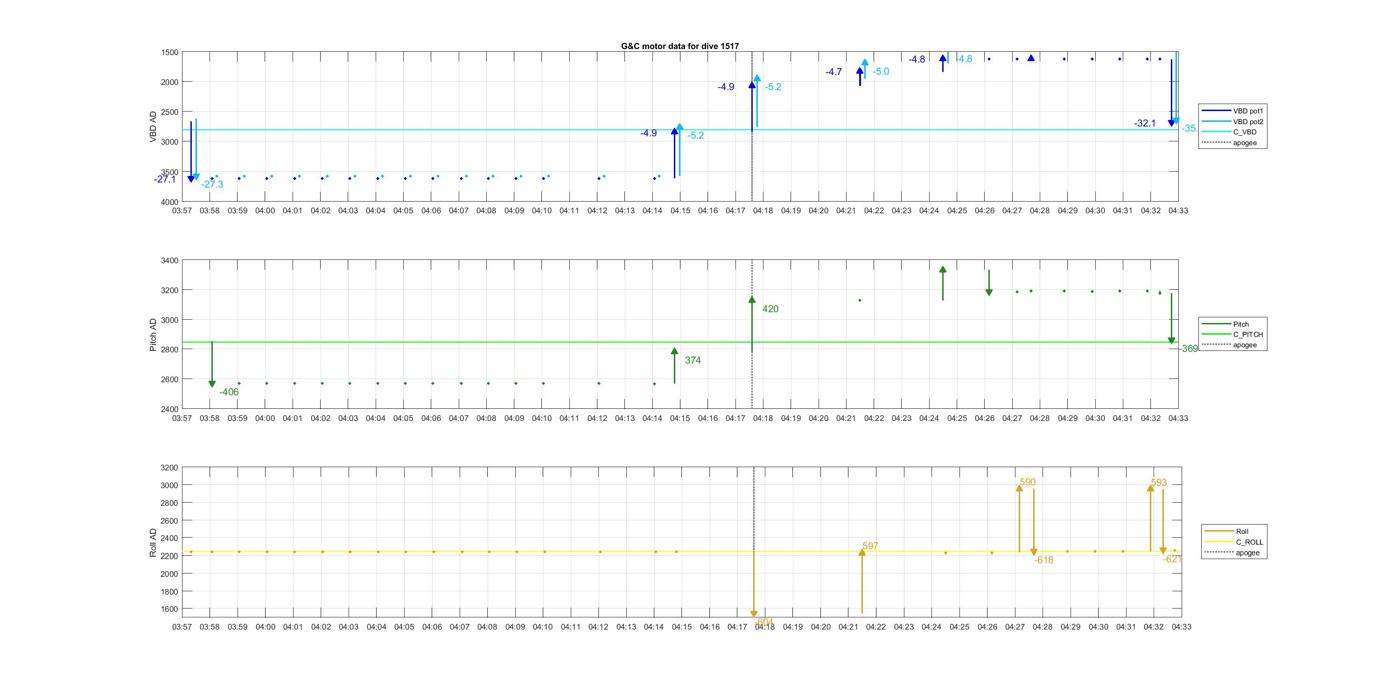The height and width of the screenshot is (693, 1400).
Task: Click the 'Pitch AD' y-axis label
Action: tap(153, 335)
